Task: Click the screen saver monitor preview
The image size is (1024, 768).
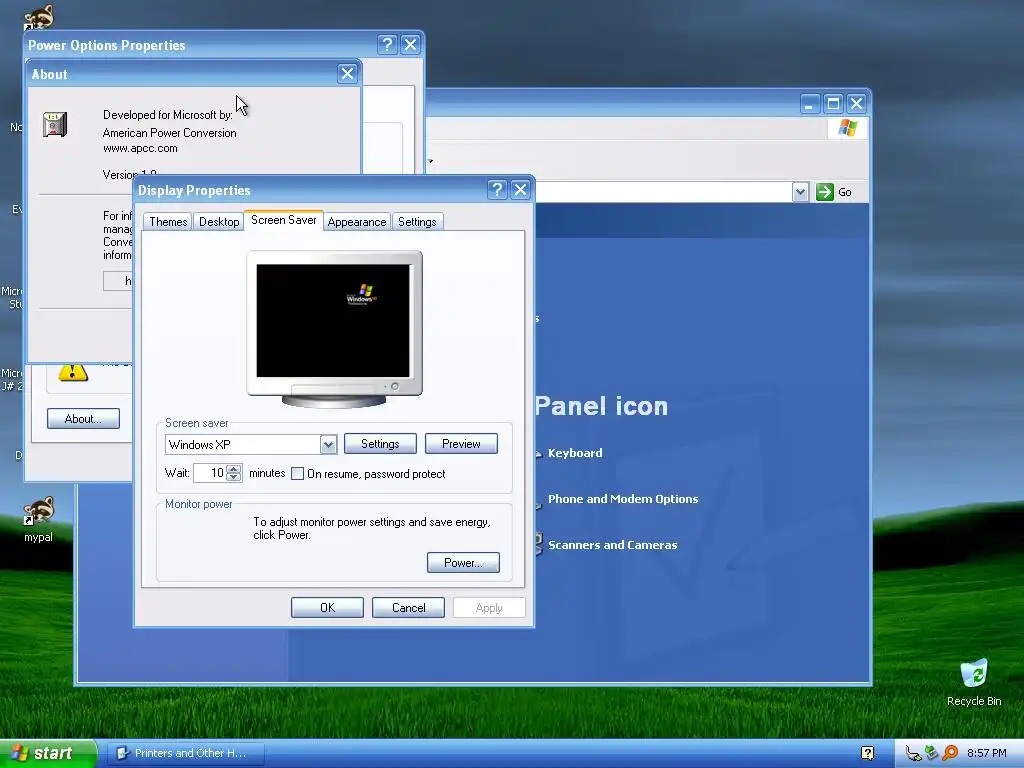Action: click(334, 328)
